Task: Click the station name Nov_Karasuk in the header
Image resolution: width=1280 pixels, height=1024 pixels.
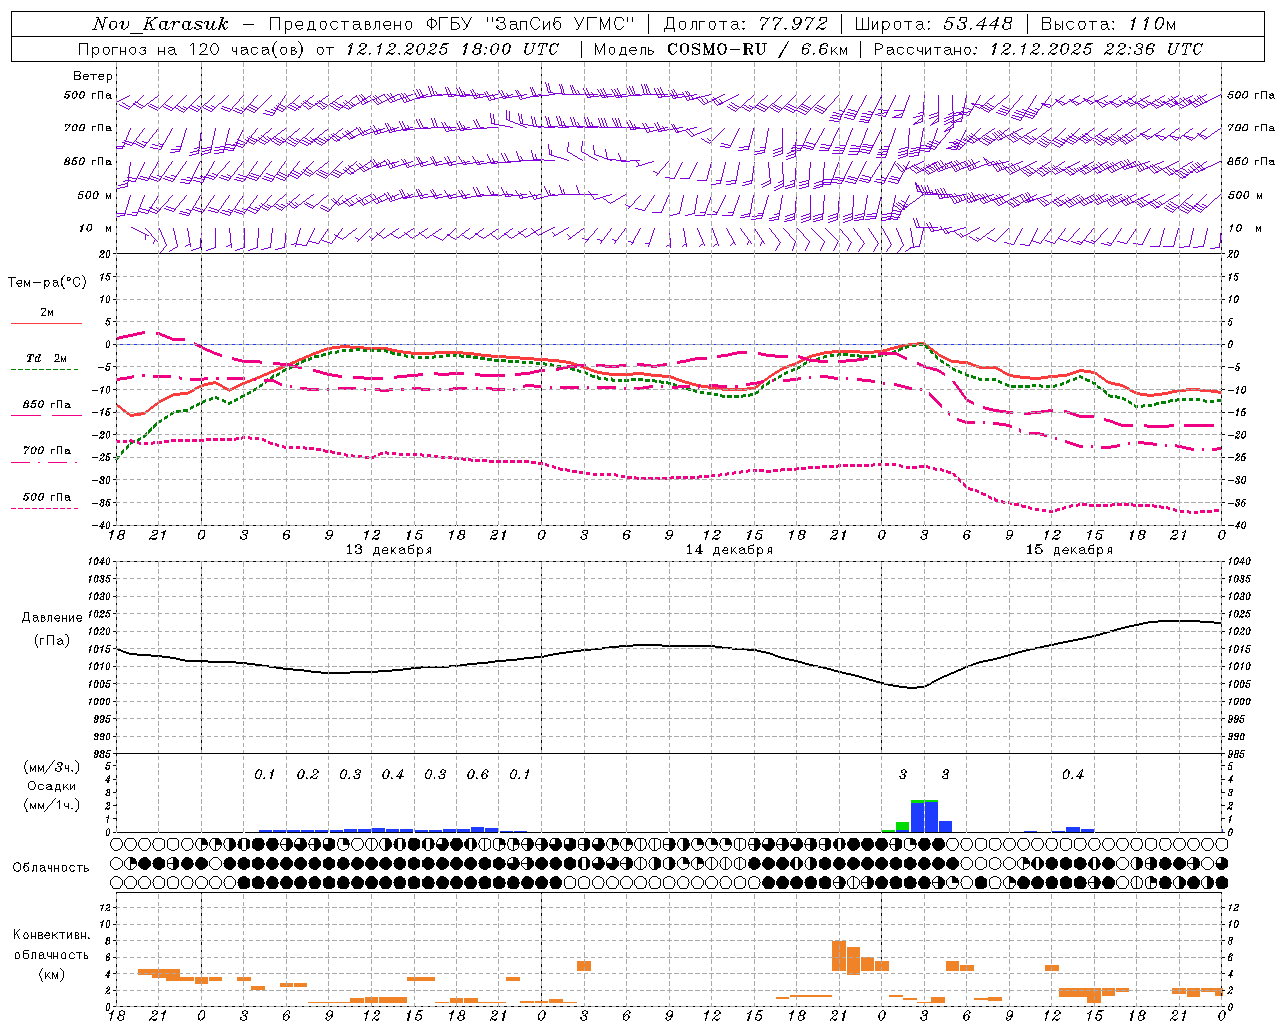Action: (160, 24)
